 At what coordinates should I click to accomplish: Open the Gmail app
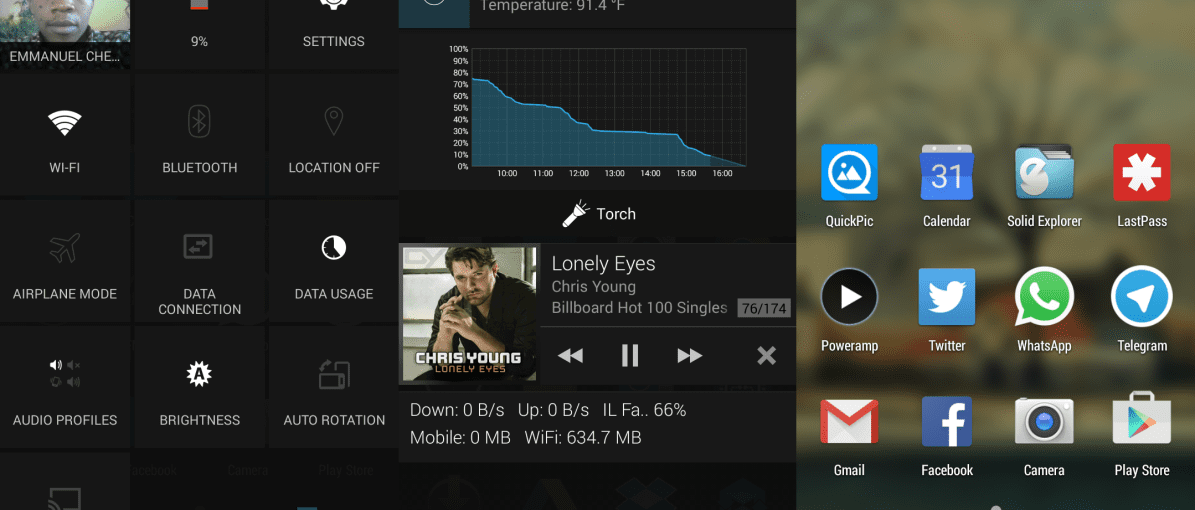(x=849, y=422)
